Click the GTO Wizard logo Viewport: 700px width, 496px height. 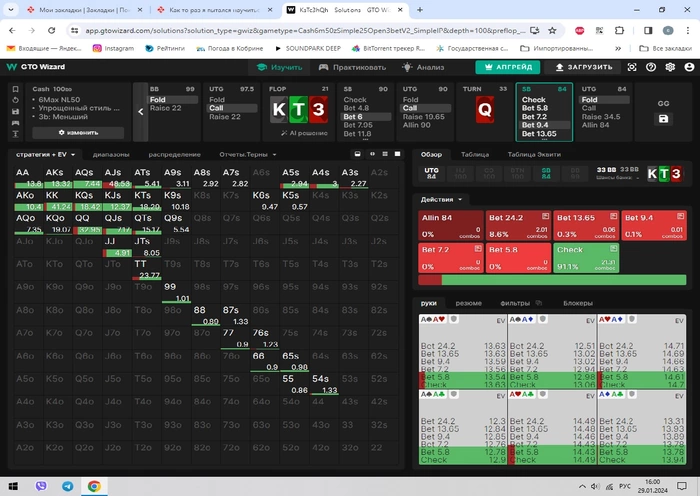[36, 67]
